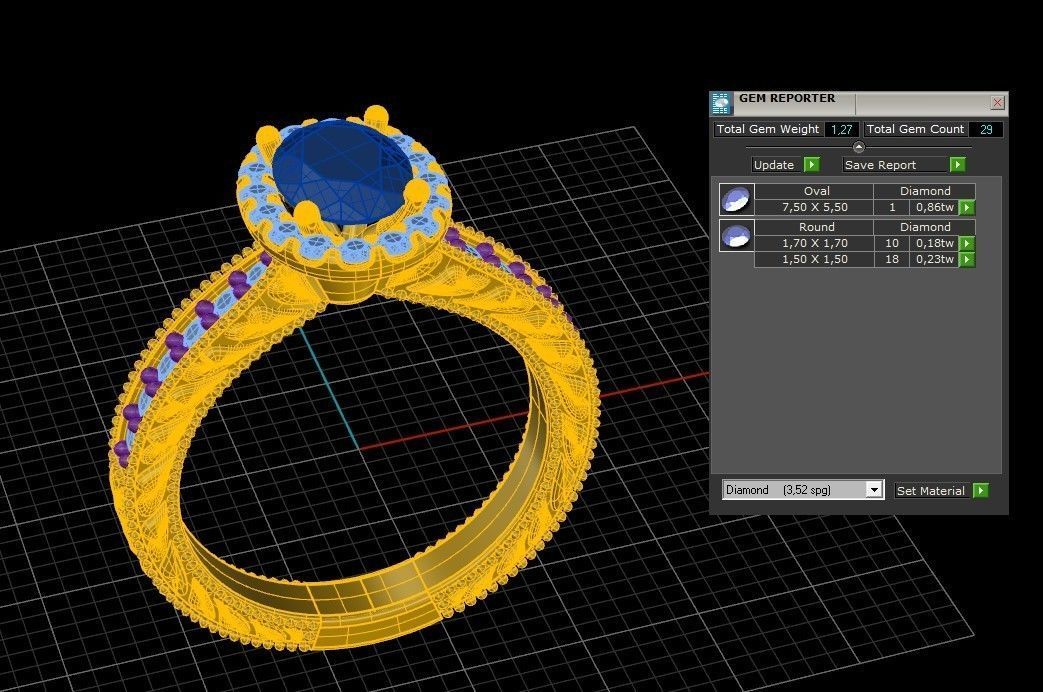Select the Round gem thumbnail
Viewport: 1043px width, 692px height.
(736, 236)
